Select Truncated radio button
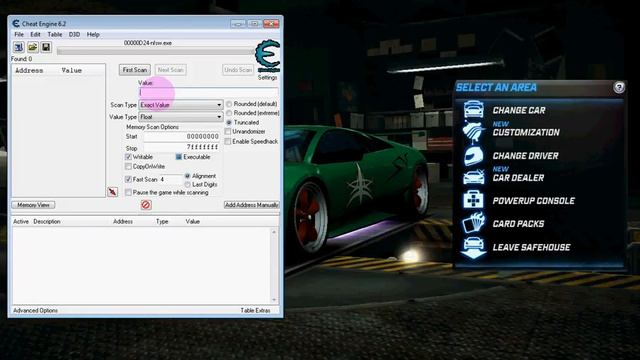This screenshot has width=640, height=360. click(229, 122)
